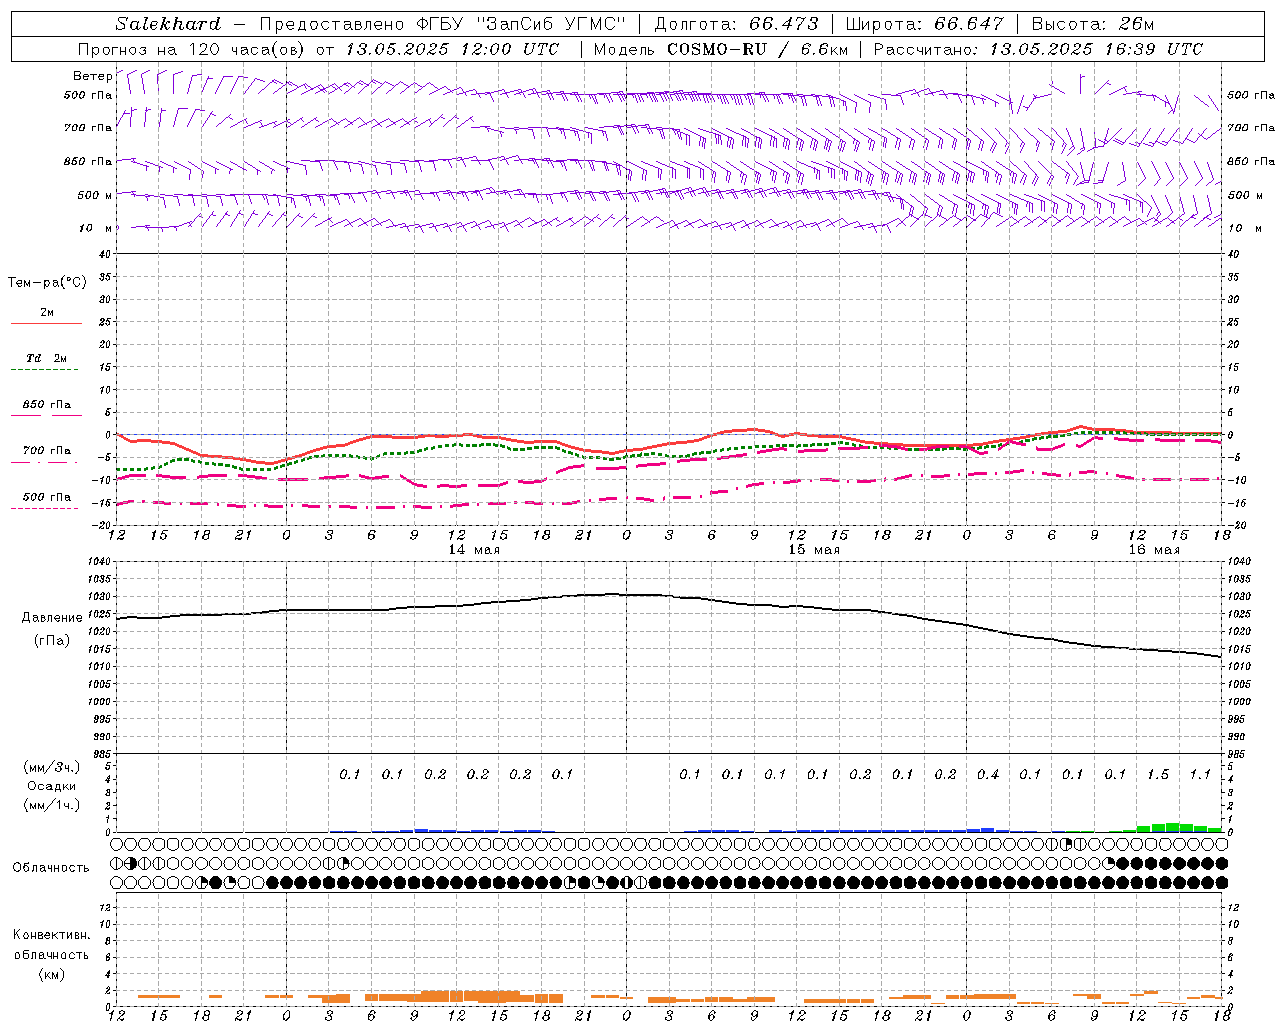The image size is (1280, 1024).
Task: Click the 1.5 precipitation value
Action: coord(1158,774)
